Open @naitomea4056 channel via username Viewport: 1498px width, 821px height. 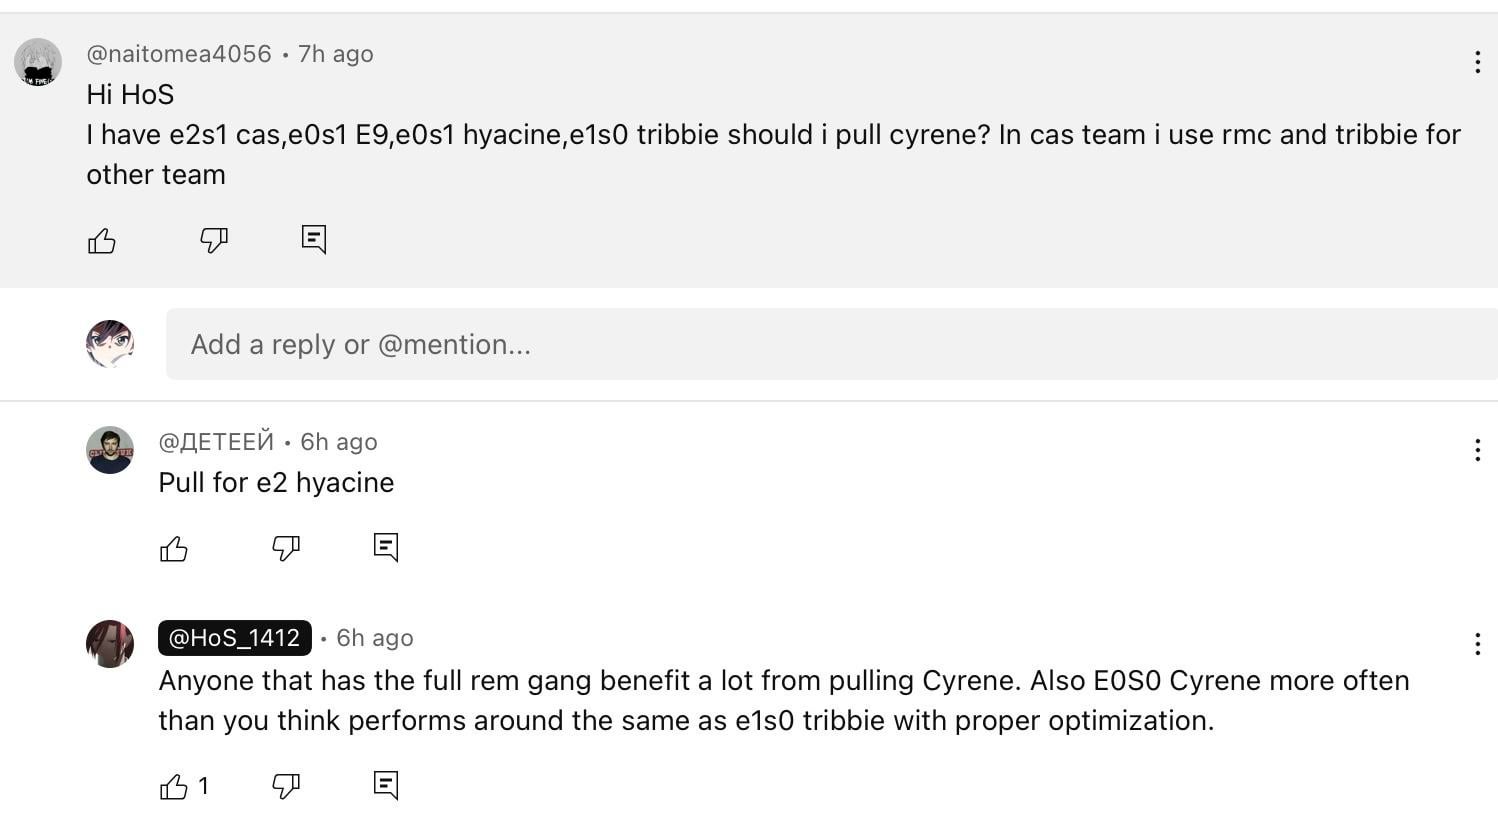(179, 54)
